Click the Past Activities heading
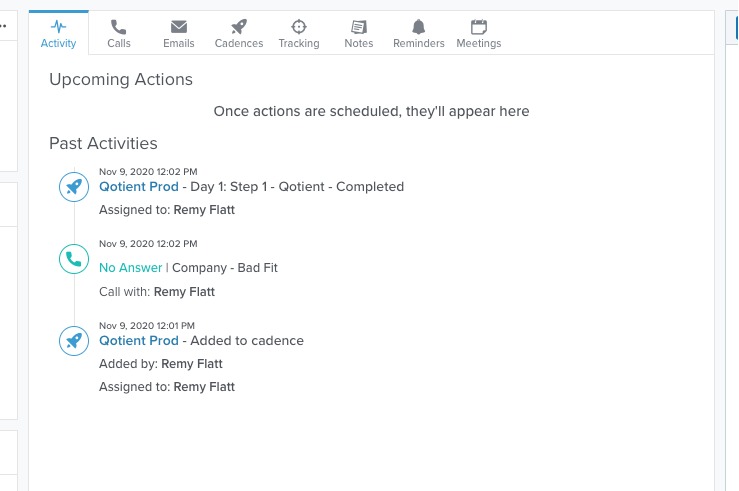739x491 pixels. [x=103, y=144]
